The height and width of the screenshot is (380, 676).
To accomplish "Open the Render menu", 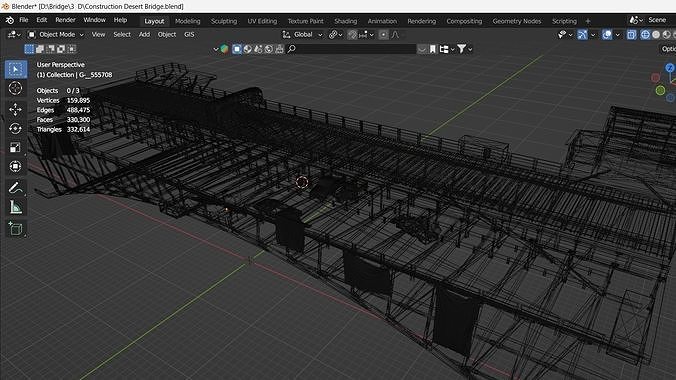I will tap(66, 20).
